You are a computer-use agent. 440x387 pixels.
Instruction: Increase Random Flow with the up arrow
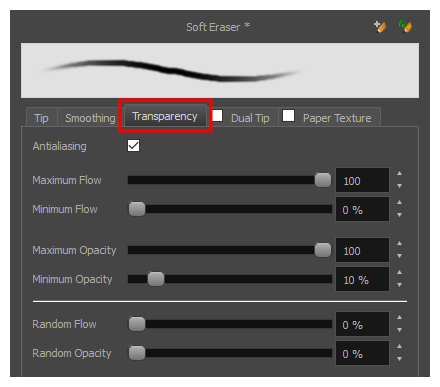click(x=399, y=317)
